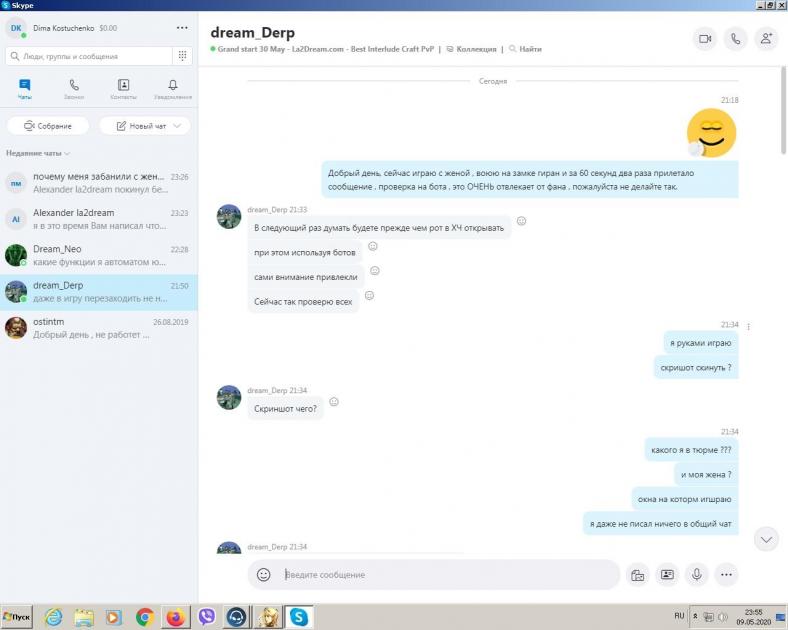The image size is (788, 630).
Task: Click the add files icon
Action: 636,575
